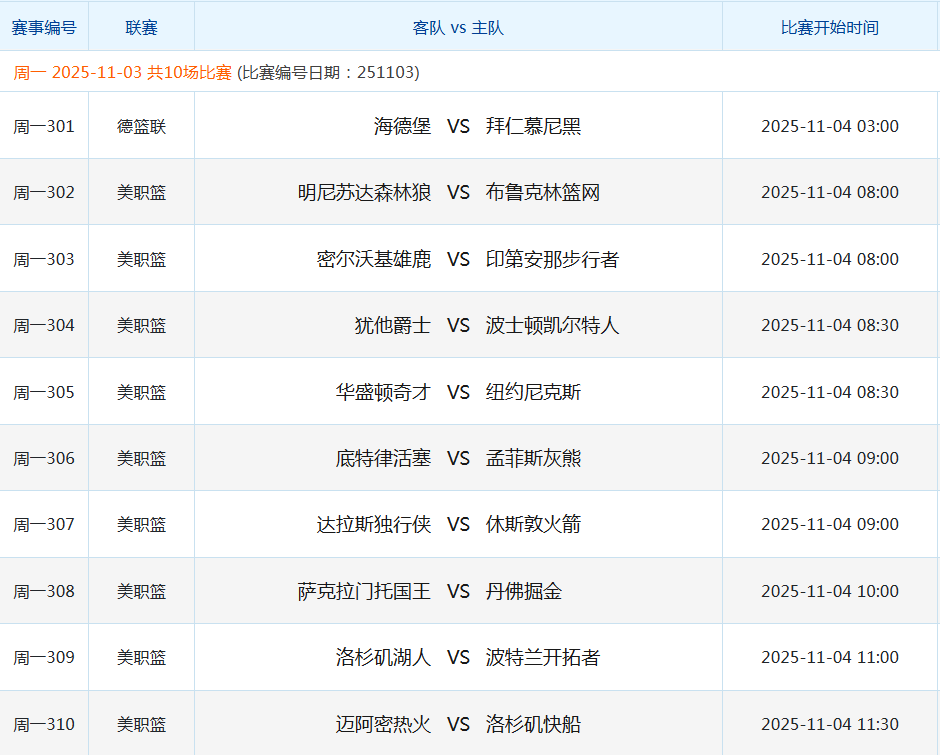
Task: Open 拜仁慕尼黑 team name
Action: [533, 126]
